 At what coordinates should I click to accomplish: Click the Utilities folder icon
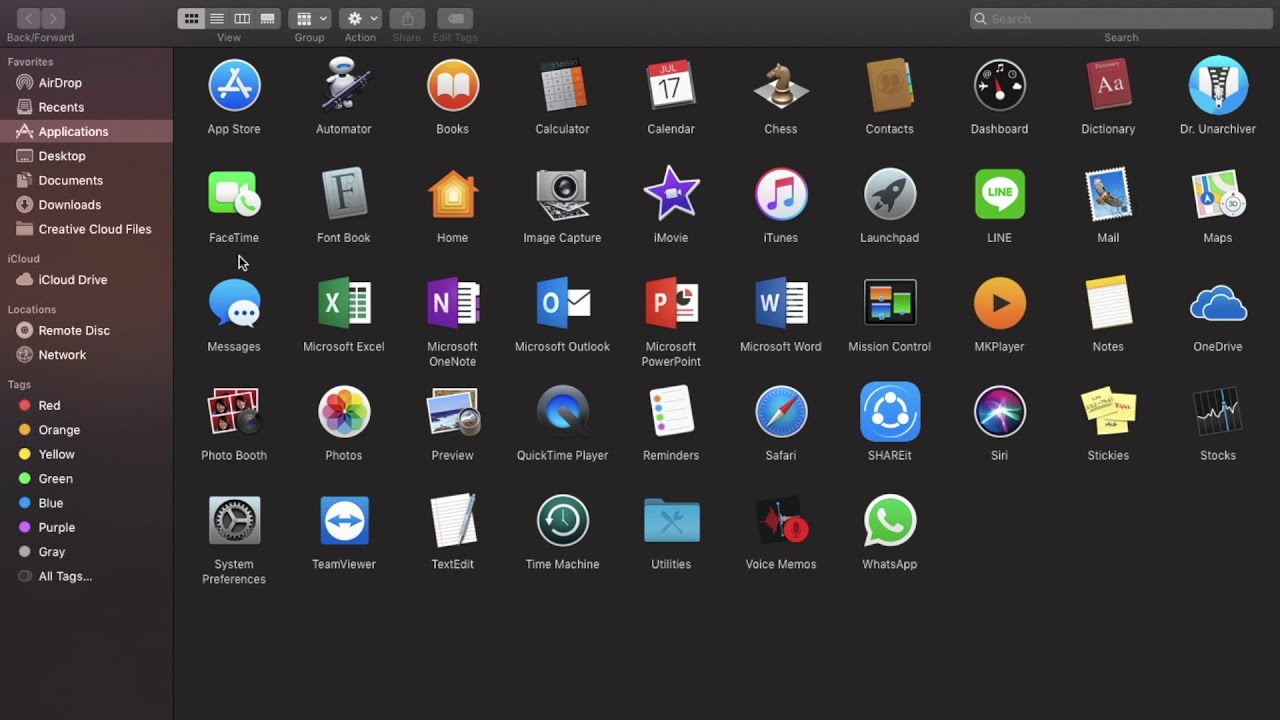click(x=671, y=521)
